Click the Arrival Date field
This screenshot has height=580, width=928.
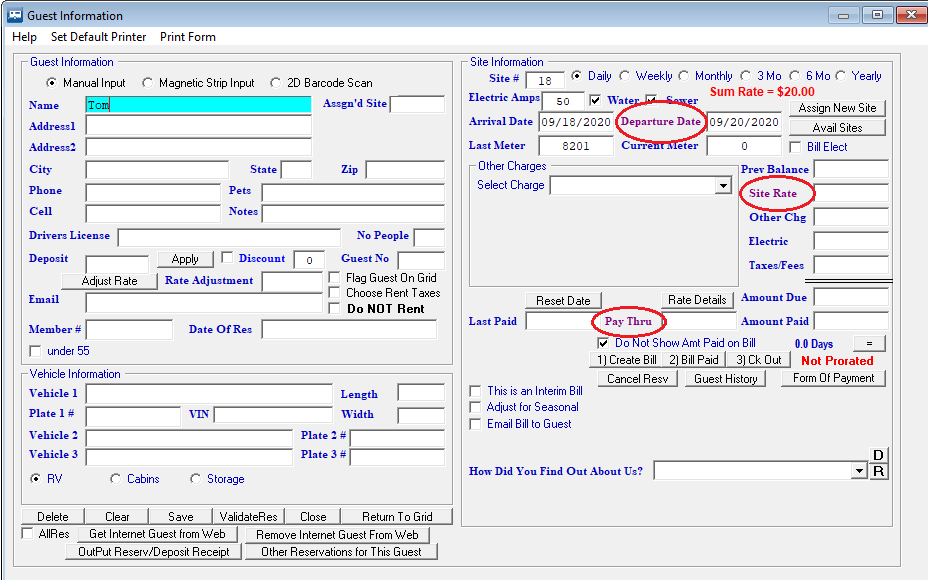click(x=576, y=122)
